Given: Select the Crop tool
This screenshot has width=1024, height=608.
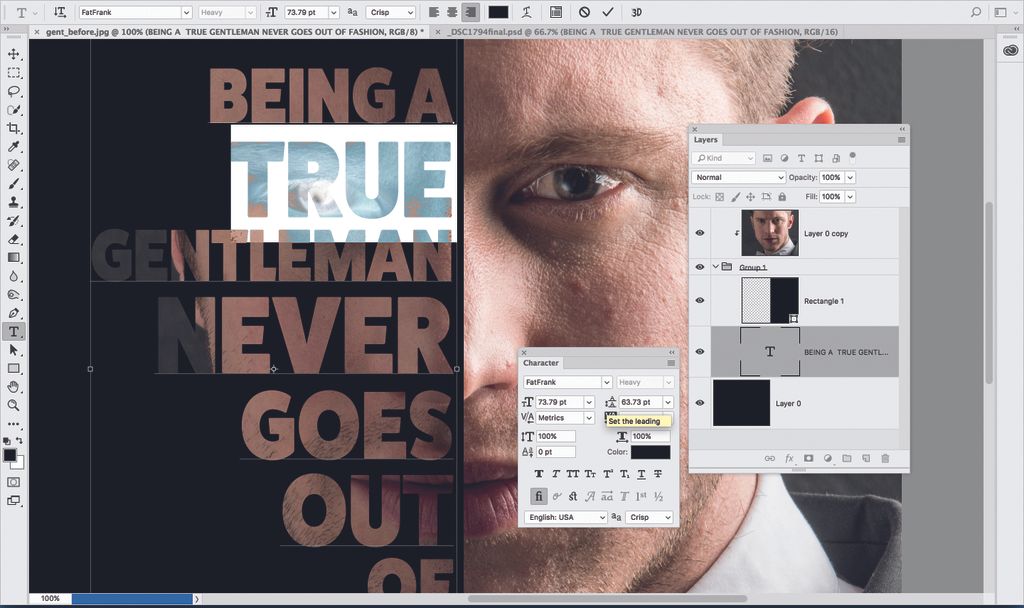Looking at the screenshot, I should [14, 128].
